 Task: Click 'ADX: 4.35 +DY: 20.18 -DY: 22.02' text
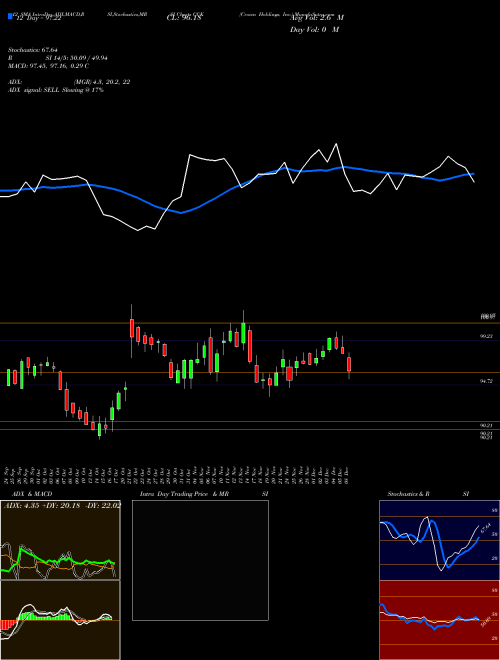(62, 506)
